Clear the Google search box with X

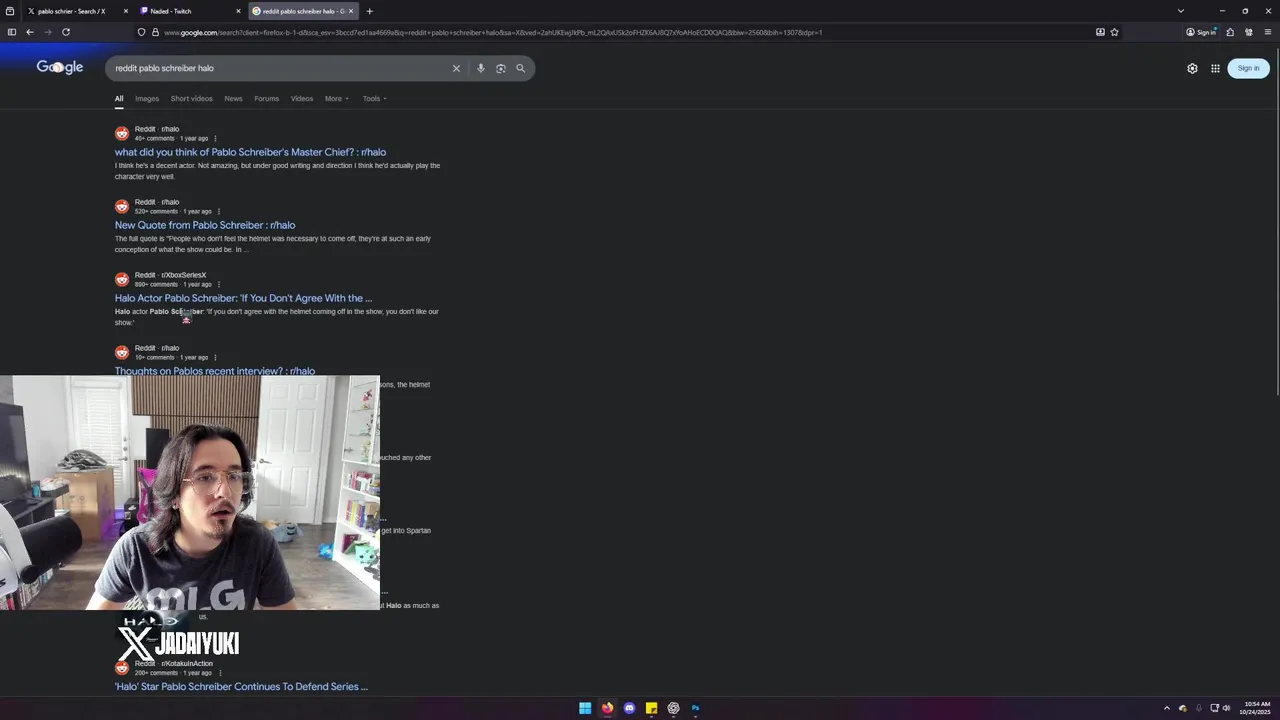click(456, 68)
